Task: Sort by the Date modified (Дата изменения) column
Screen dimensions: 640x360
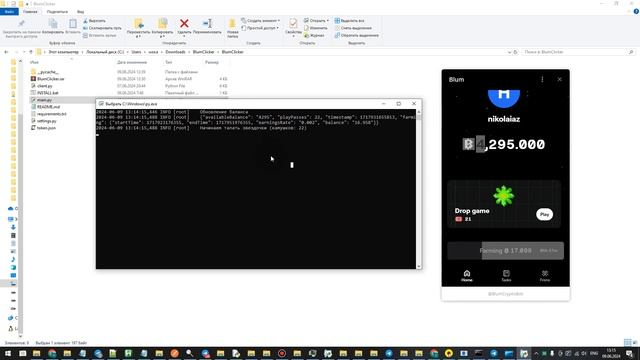Action: coord(132,62)
